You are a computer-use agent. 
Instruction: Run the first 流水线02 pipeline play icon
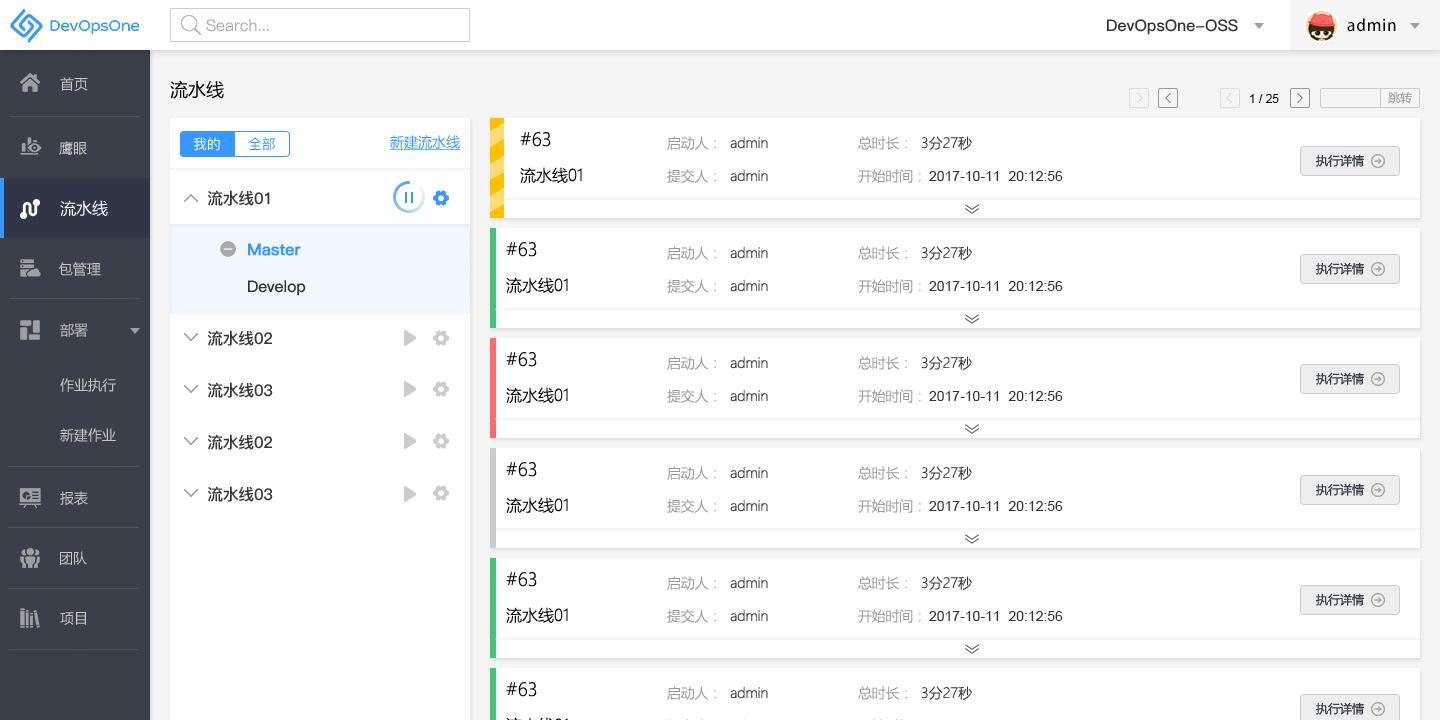tap(410, 338)
